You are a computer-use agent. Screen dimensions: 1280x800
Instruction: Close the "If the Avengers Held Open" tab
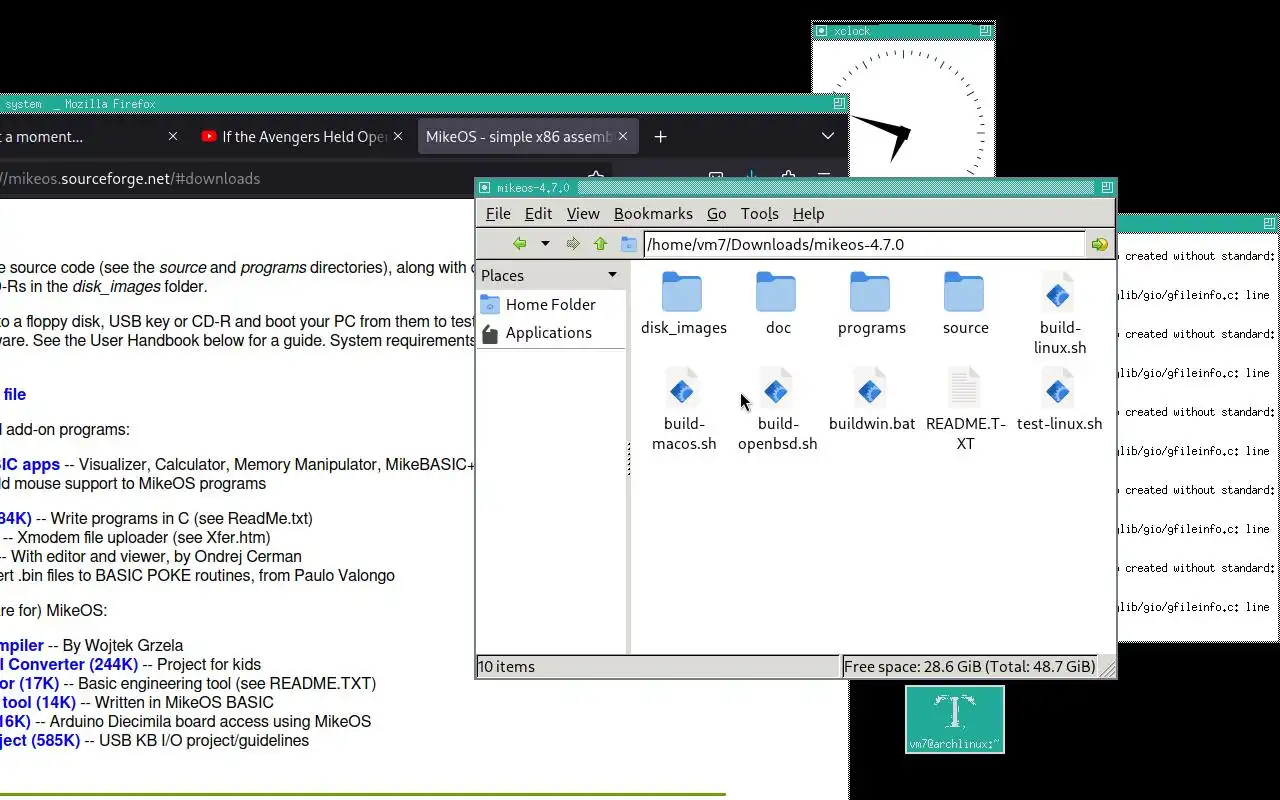point(398,137)
